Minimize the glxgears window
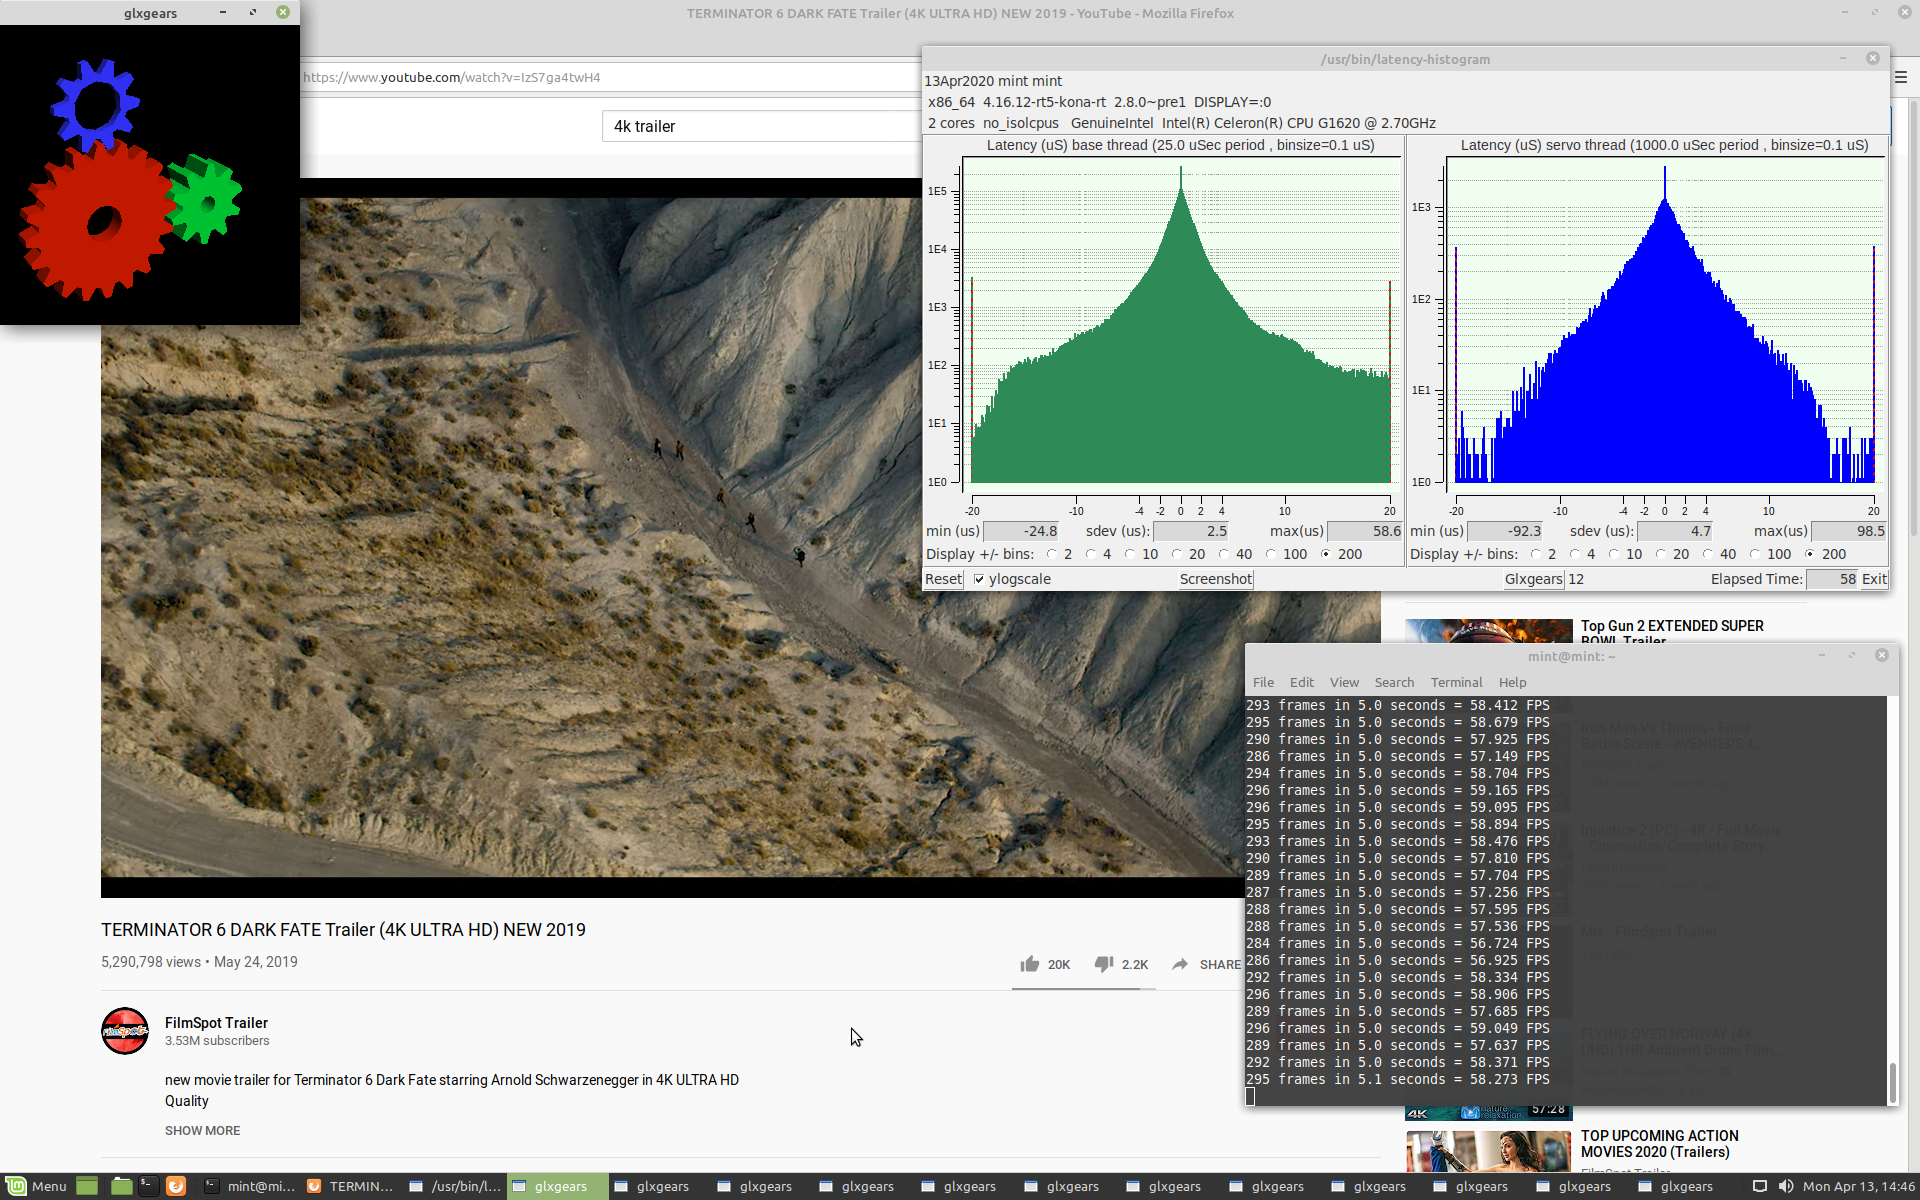Screen dimensions: 1920x1200 coord(222,12)
